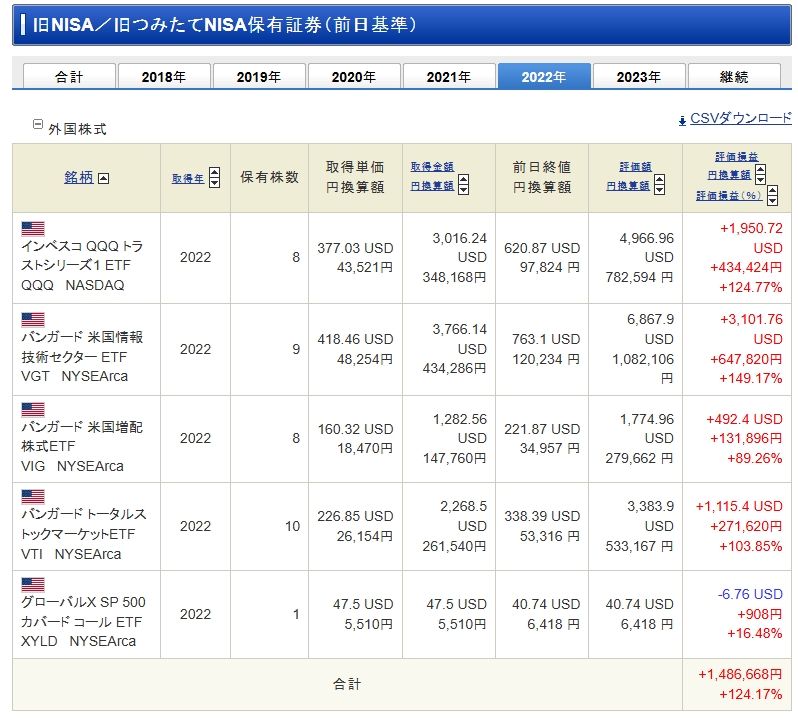Open the 2018年 tab
The image size is (798, 718).
[164, 77]
